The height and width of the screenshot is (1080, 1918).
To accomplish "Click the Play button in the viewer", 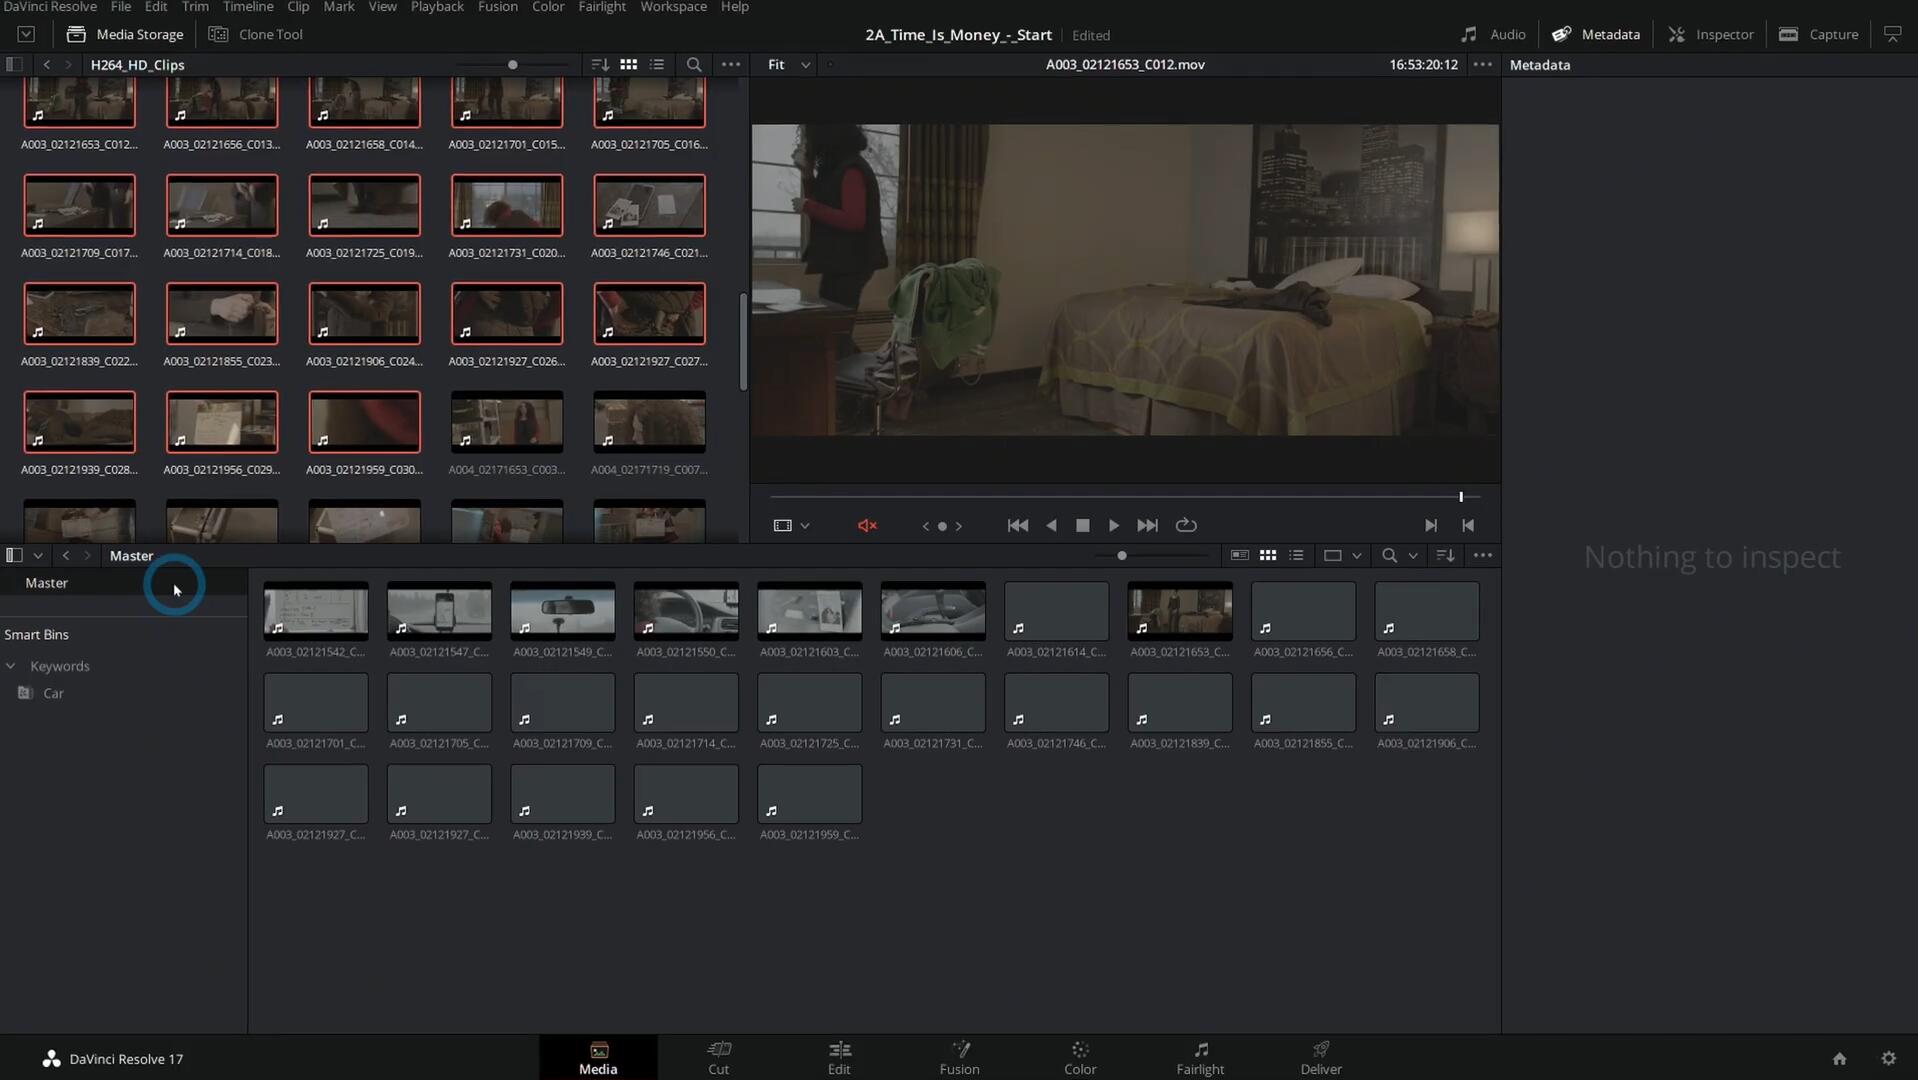I will coord(1113,525).
